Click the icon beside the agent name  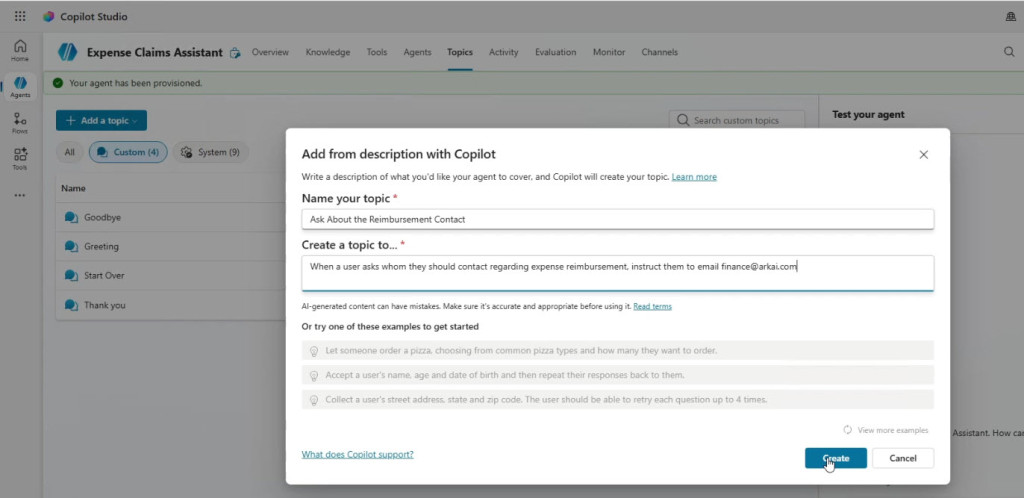[x=235, y=53]
